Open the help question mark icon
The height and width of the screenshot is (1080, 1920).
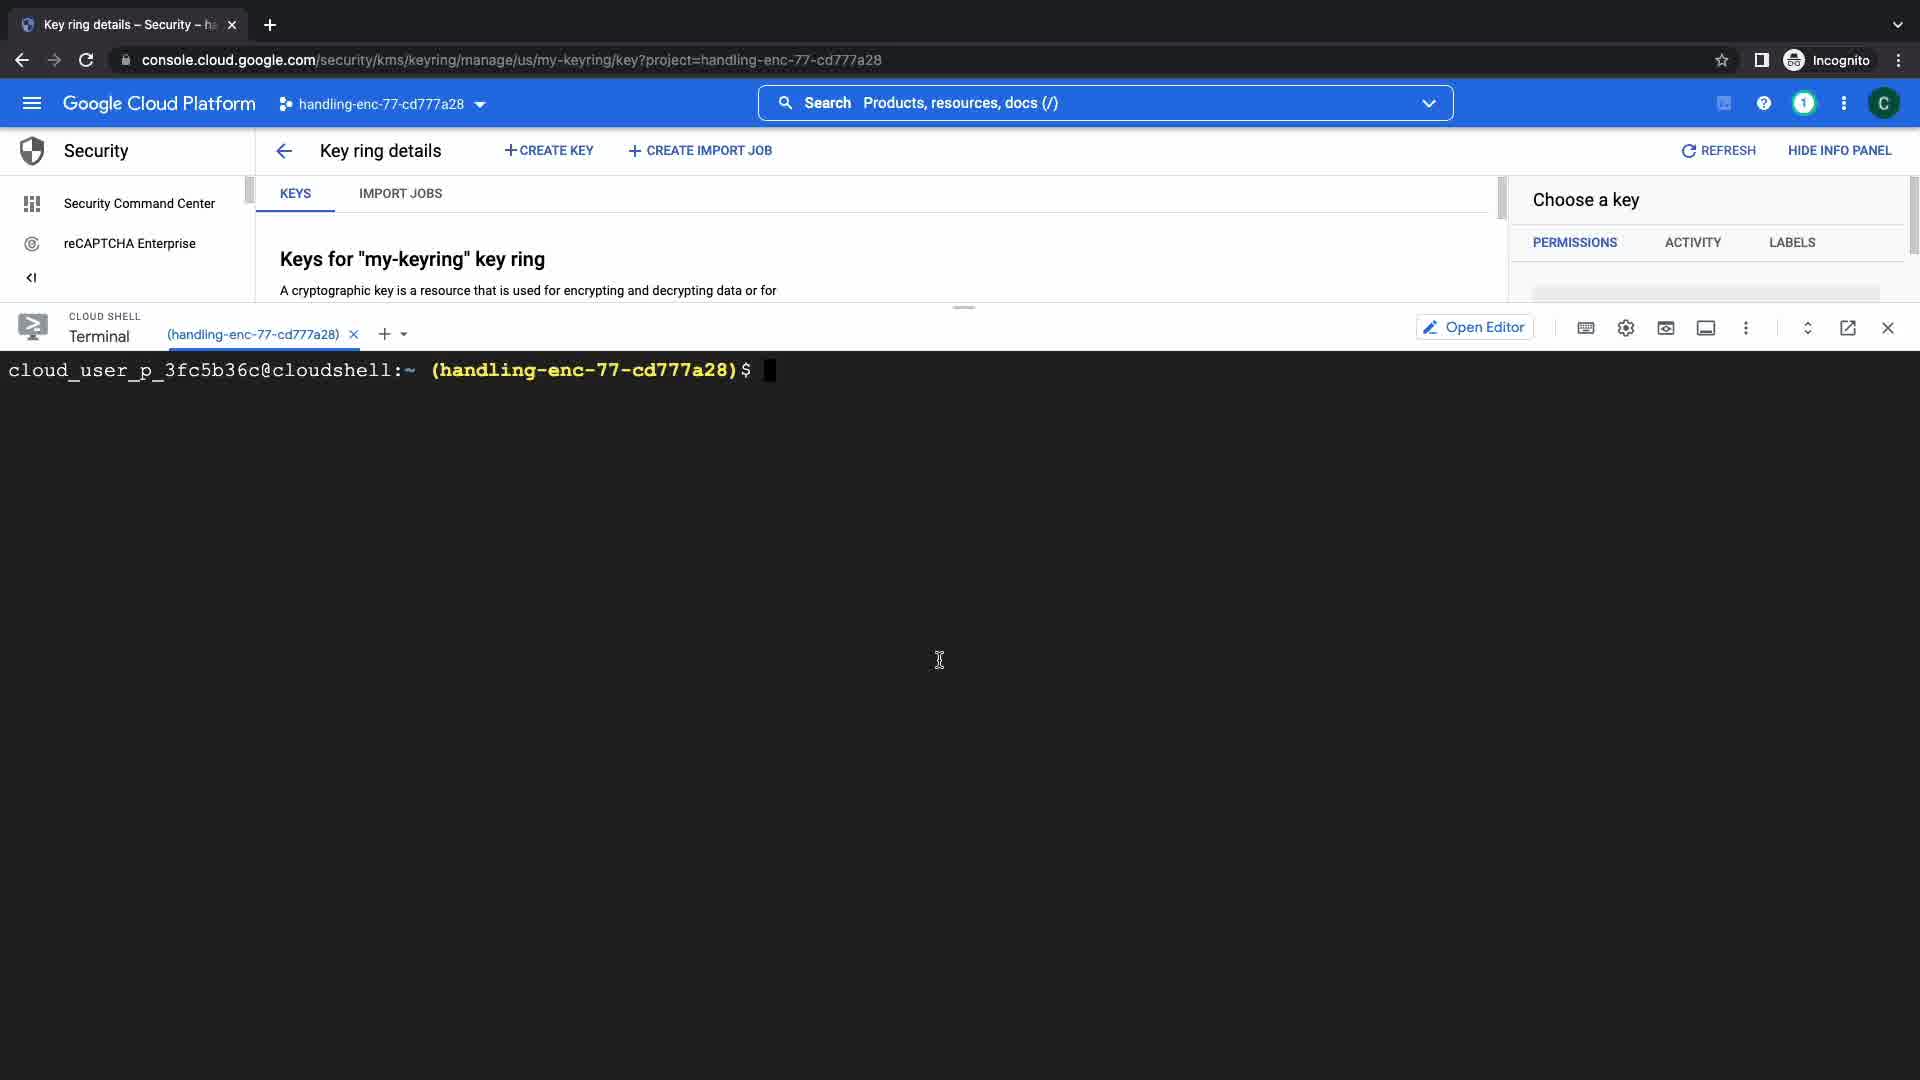coord(1763,103)
